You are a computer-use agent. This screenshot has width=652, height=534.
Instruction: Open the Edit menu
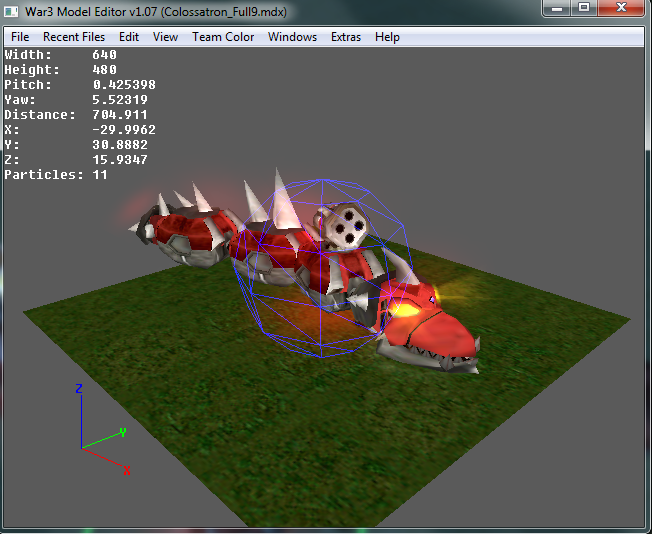point(129,37)
